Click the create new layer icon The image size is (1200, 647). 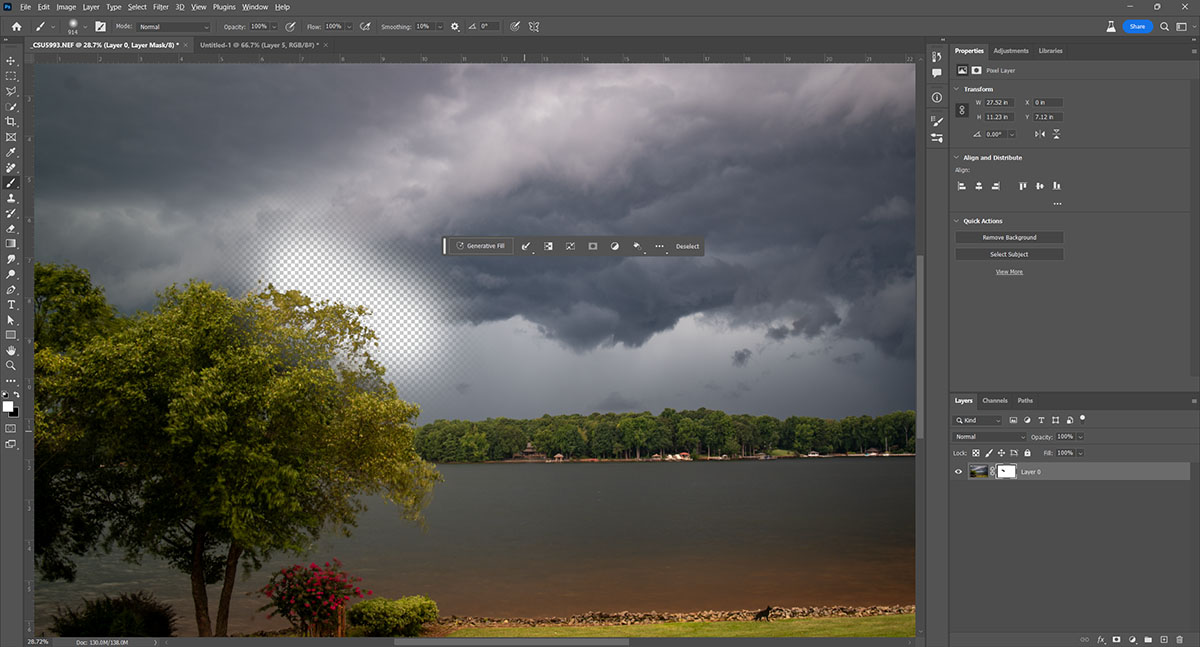click(1163, 639)
